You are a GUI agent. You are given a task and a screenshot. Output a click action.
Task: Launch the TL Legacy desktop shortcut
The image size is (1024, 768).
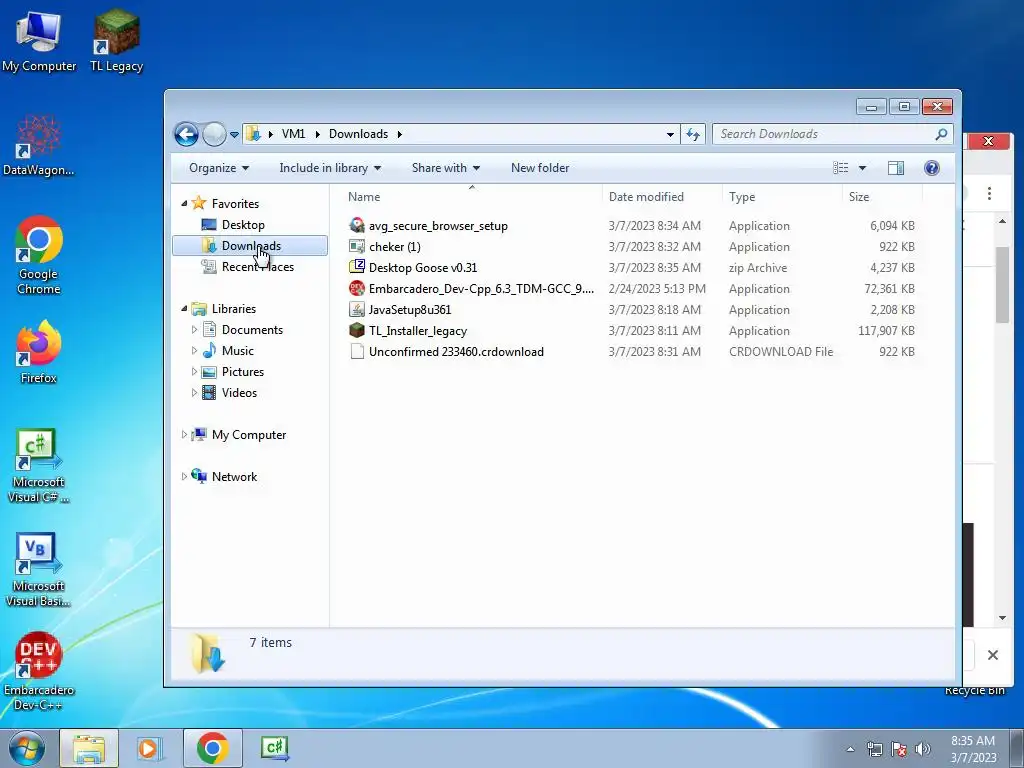click(116, 42)
